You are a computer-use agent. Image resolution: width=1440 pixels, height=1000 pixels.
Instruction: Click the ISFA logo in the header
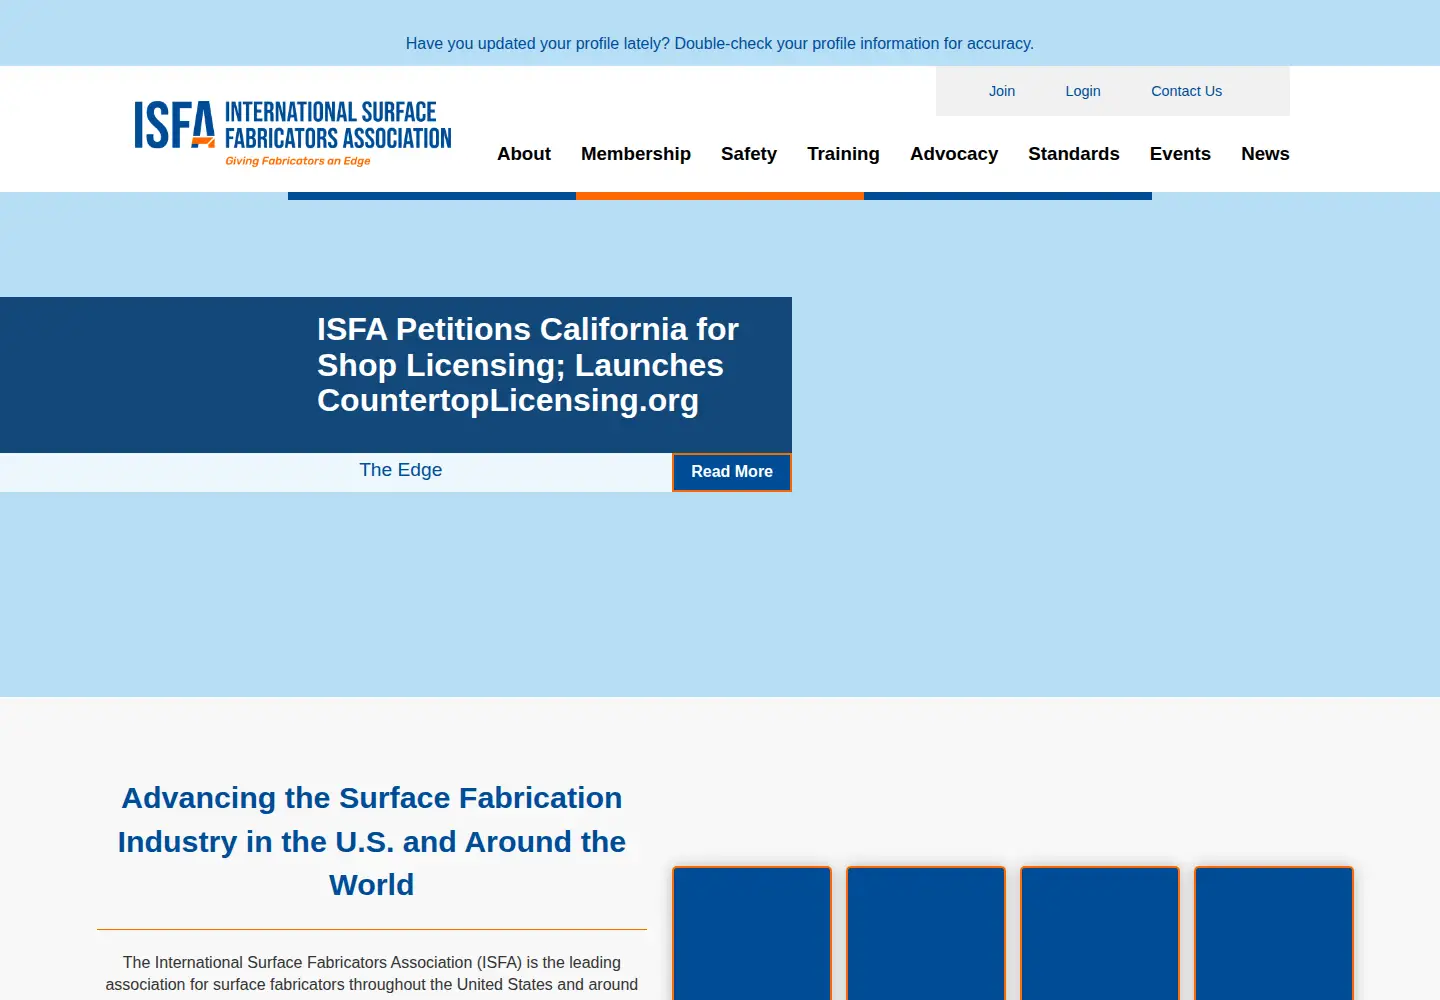[293, 132]
